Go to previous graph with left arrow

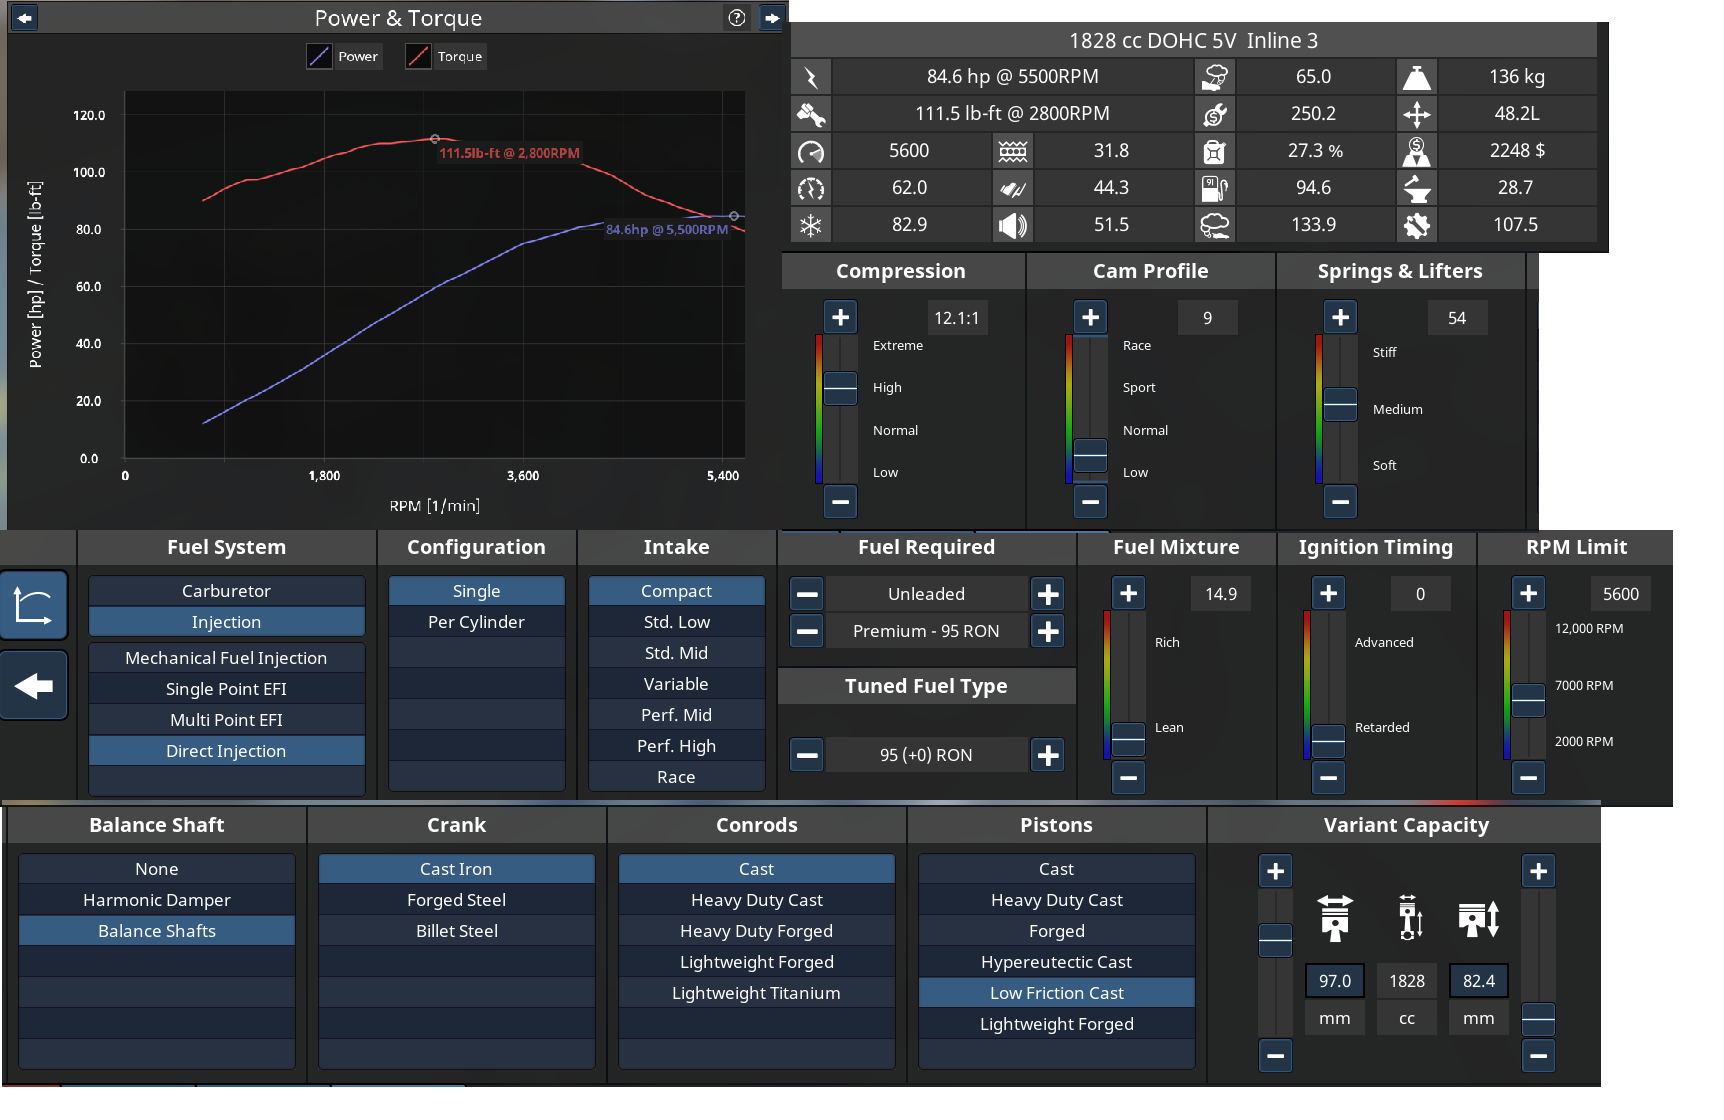click(24, 18)
